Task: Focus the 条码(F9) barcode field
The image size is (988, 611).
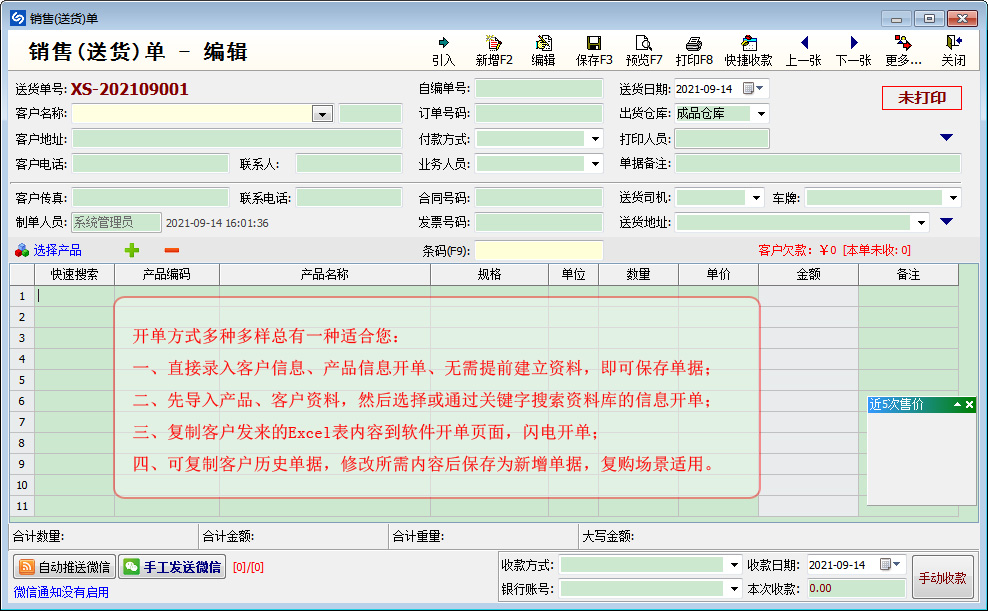Action: [539, 251]
